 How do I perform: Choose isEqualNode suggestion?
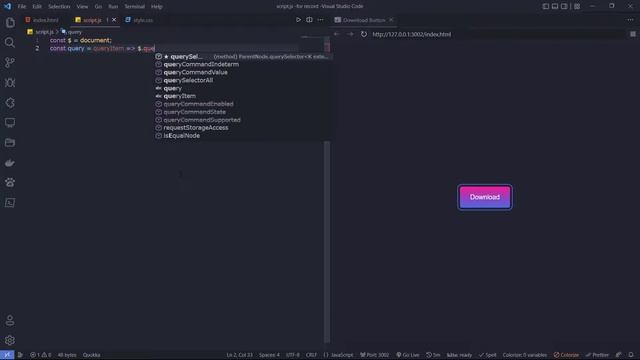(243, 136)
